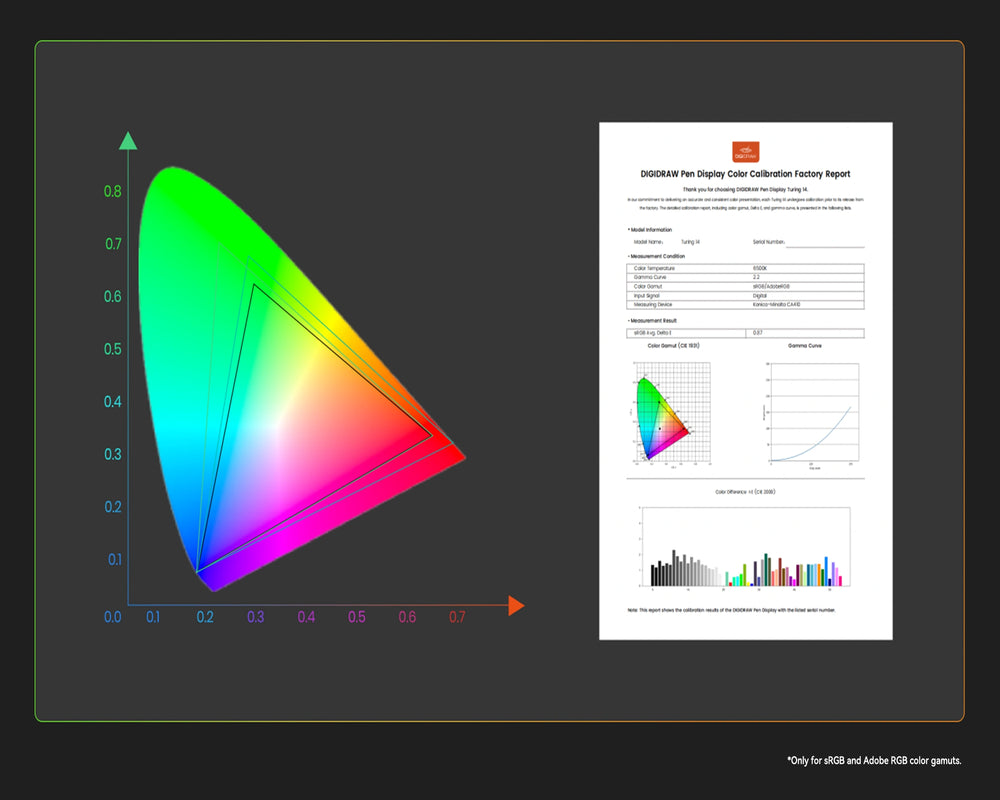This screenshot has width=1000, height=800.
Task: Click the origin label "0.0"
Action: click(x=113, y=617)
